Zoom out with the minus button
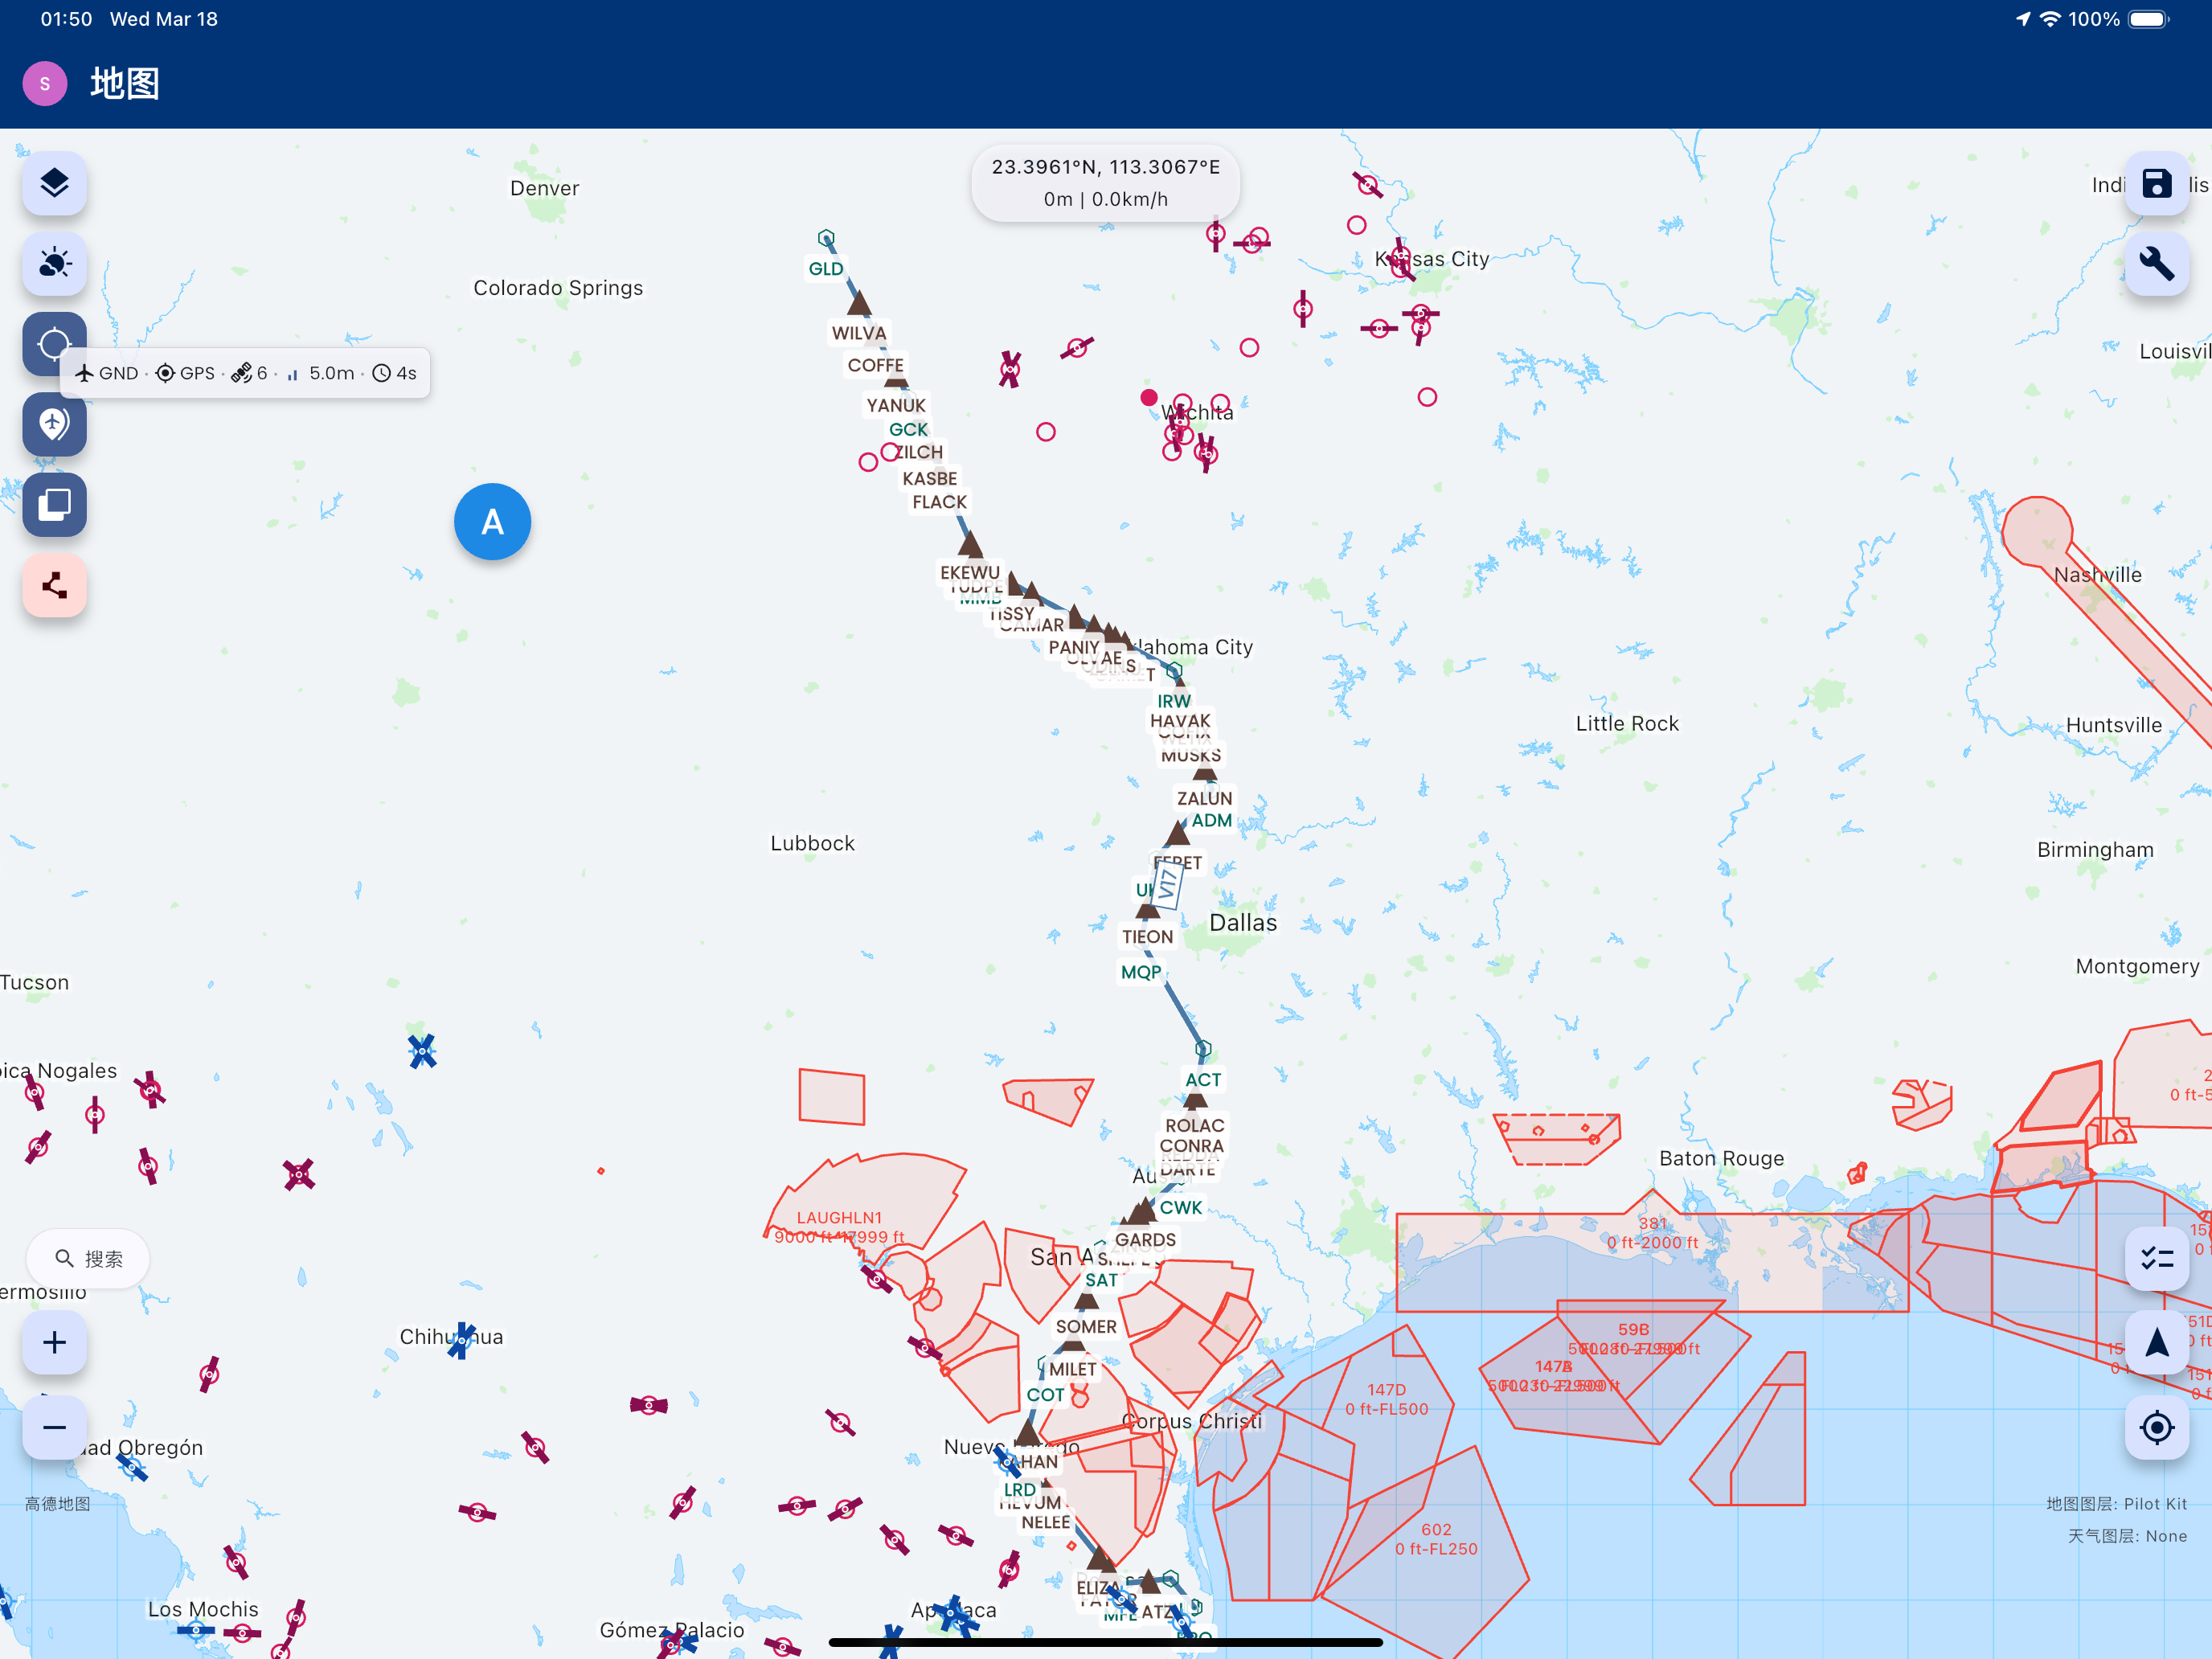Viewport: 2212px width, 1659px height. [x=54, y=1427]
